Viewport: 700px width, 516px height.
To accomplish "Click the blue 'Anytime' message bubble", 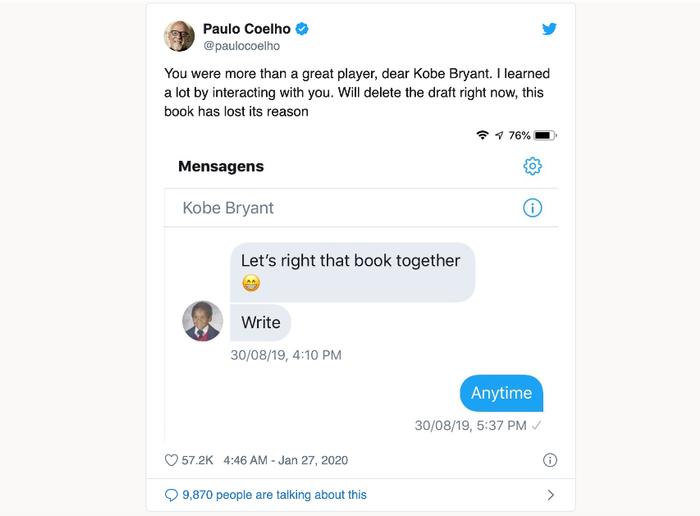I will [501, 393].
